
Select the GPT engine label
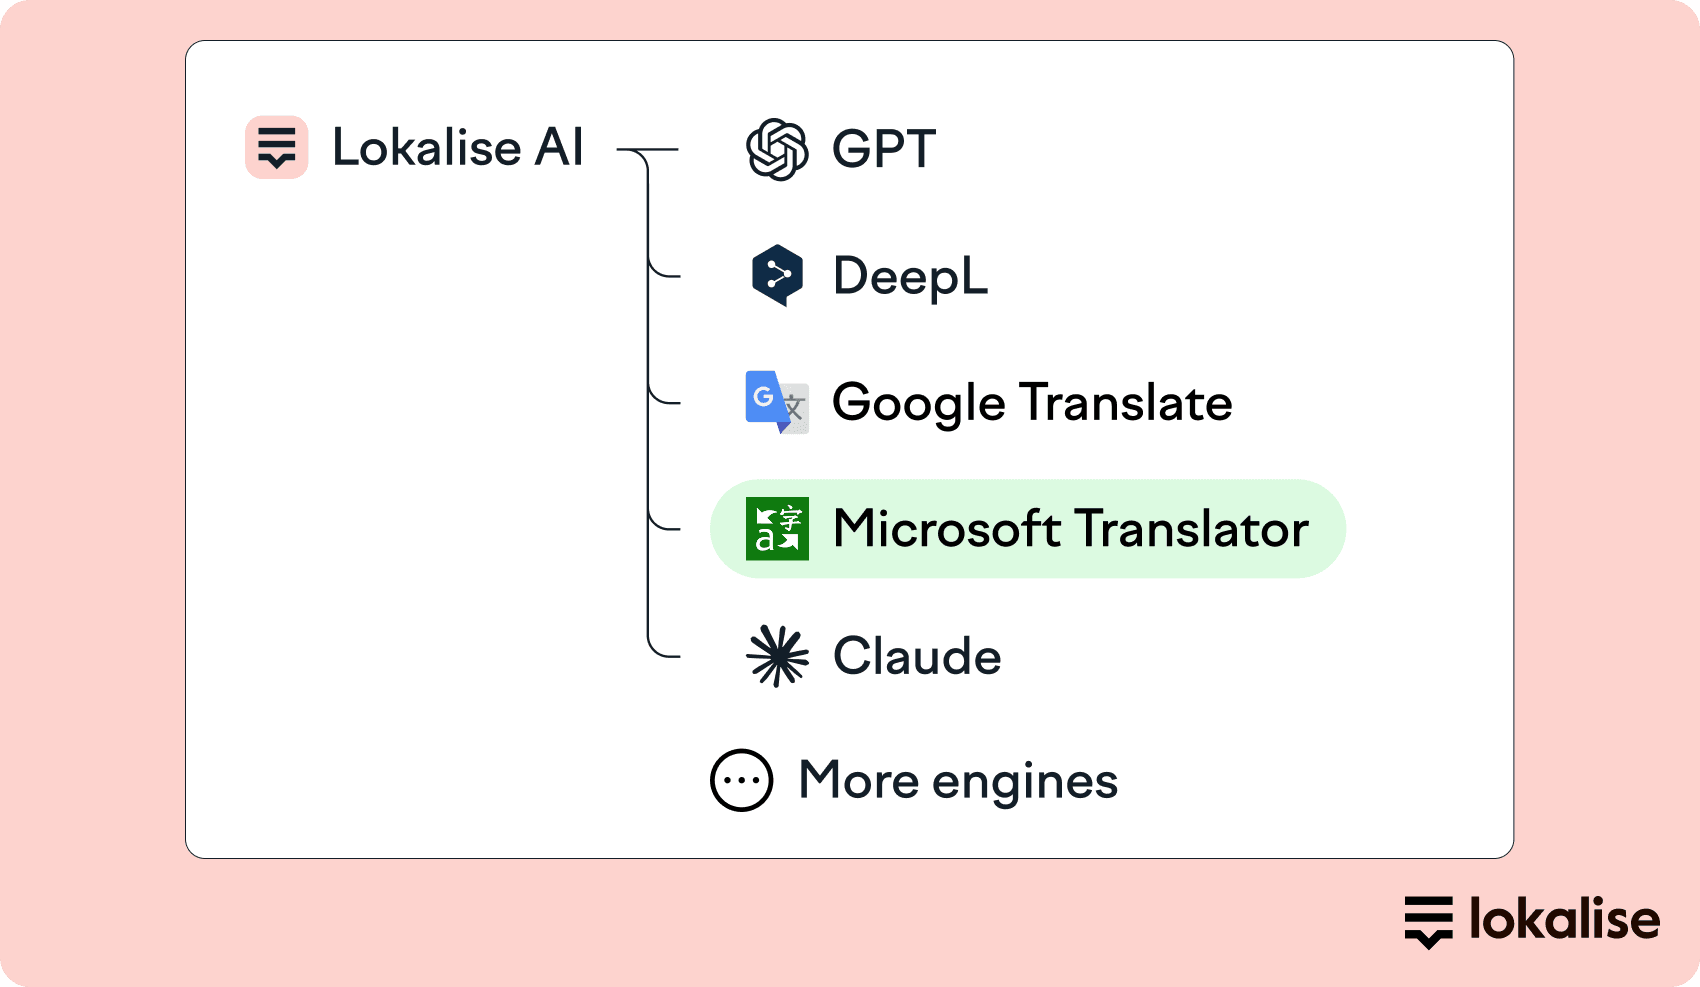884,149
